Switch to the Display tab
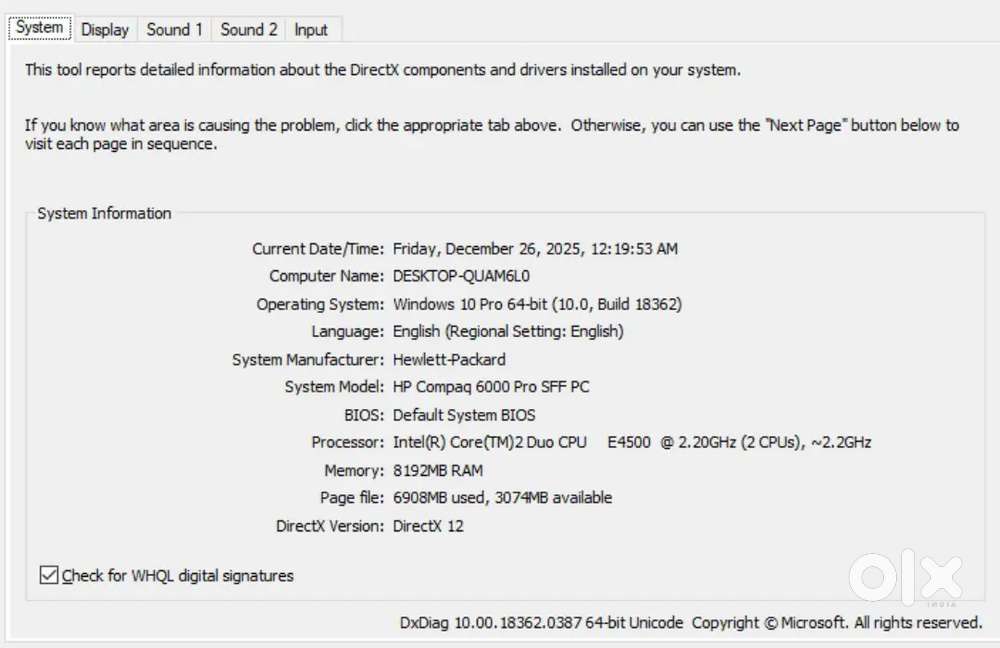 tap(105, 30)
